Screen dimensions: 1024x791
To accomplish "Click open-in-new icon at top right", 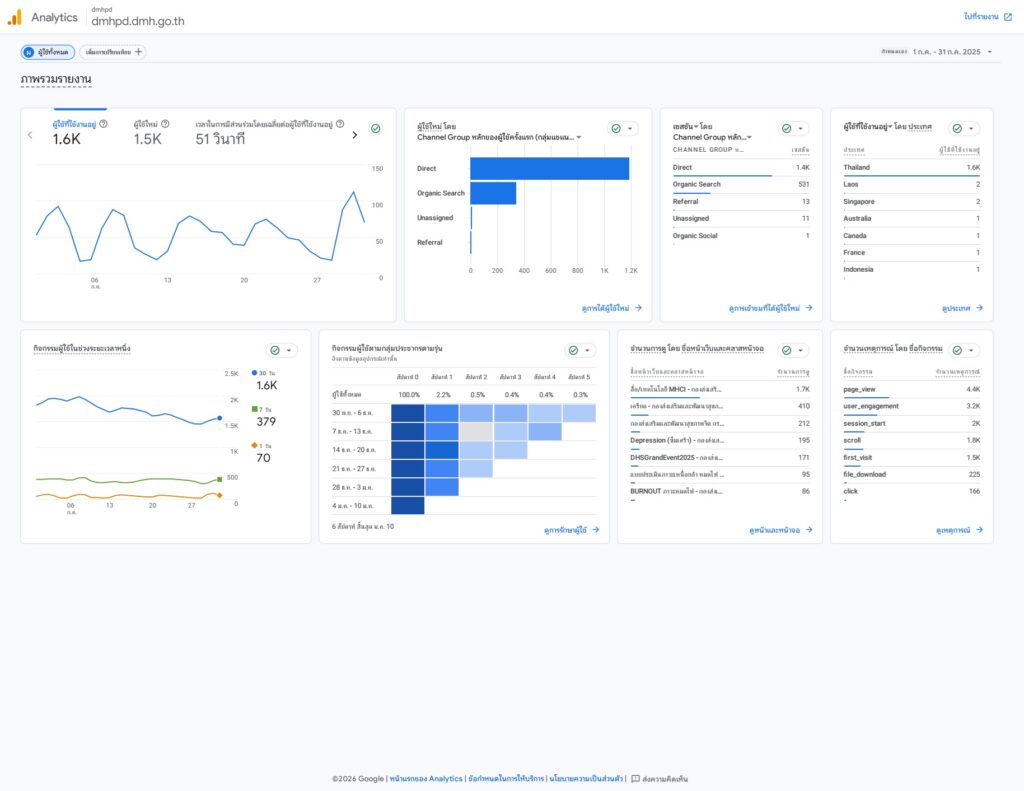I will pyautogui.click(x=1007, y=17).
